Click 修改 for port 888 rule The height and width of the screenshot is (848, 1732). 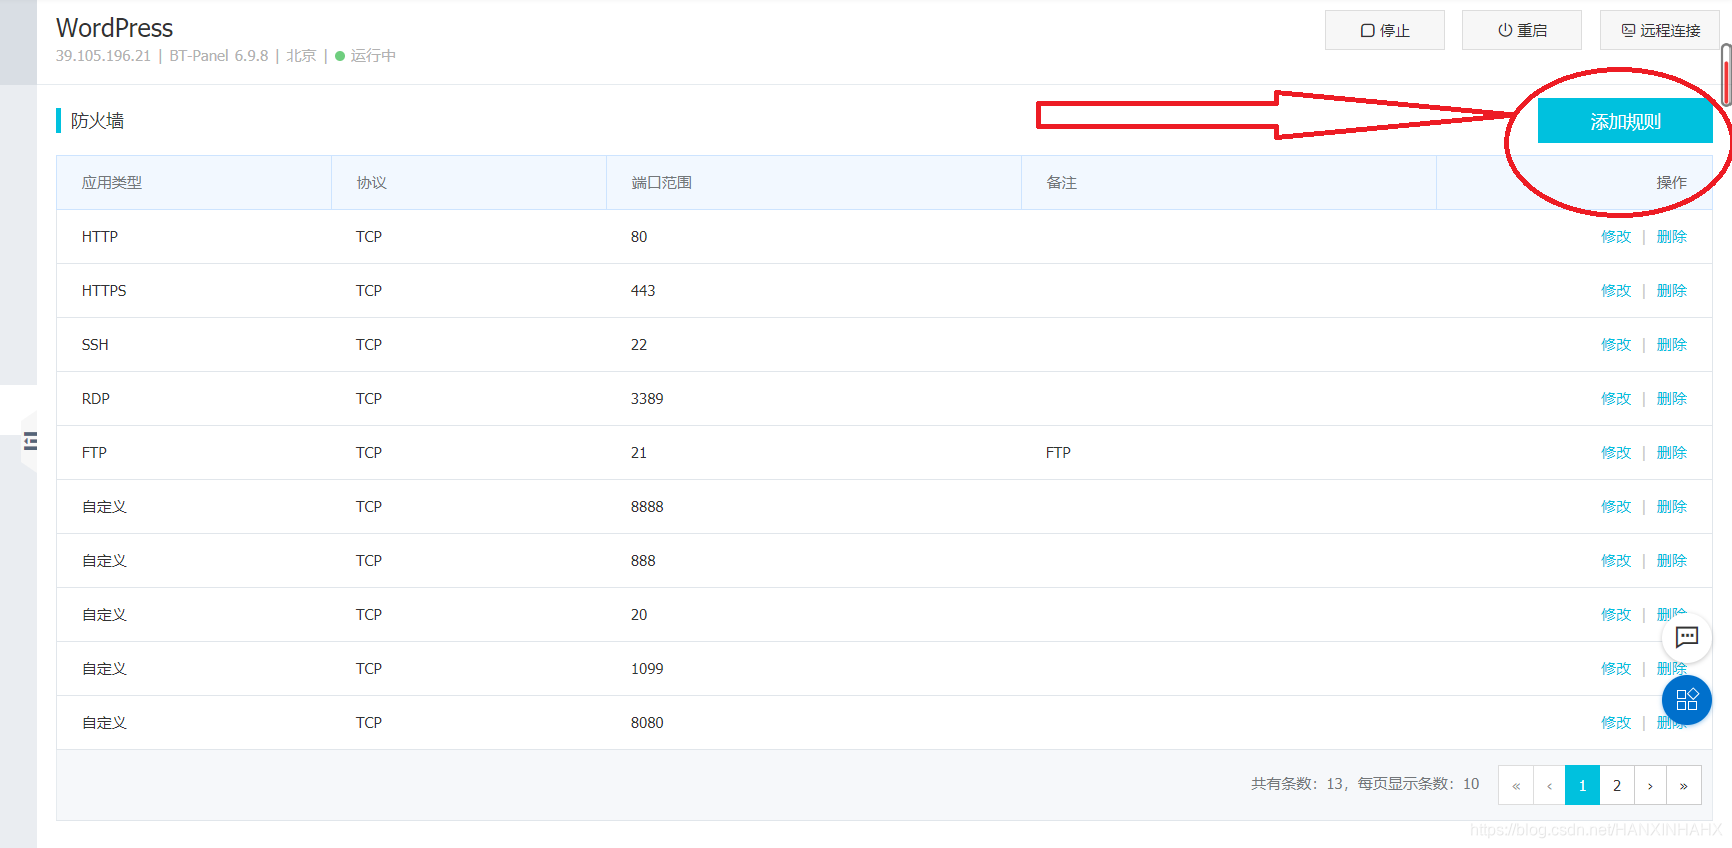coord(1616,561)
